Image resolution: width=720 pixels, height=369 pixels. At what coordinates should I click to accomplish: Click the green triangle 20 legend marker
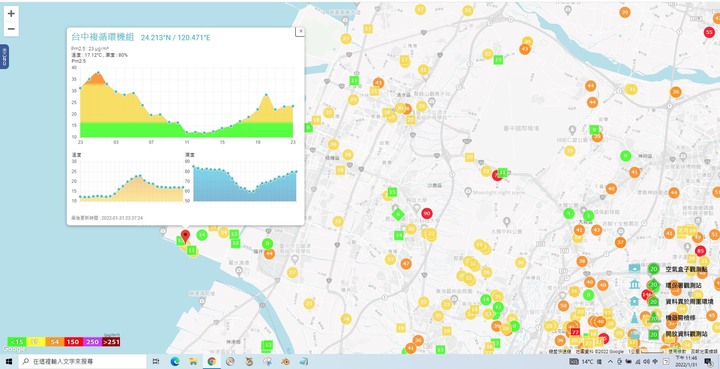(x=654, y=317)
